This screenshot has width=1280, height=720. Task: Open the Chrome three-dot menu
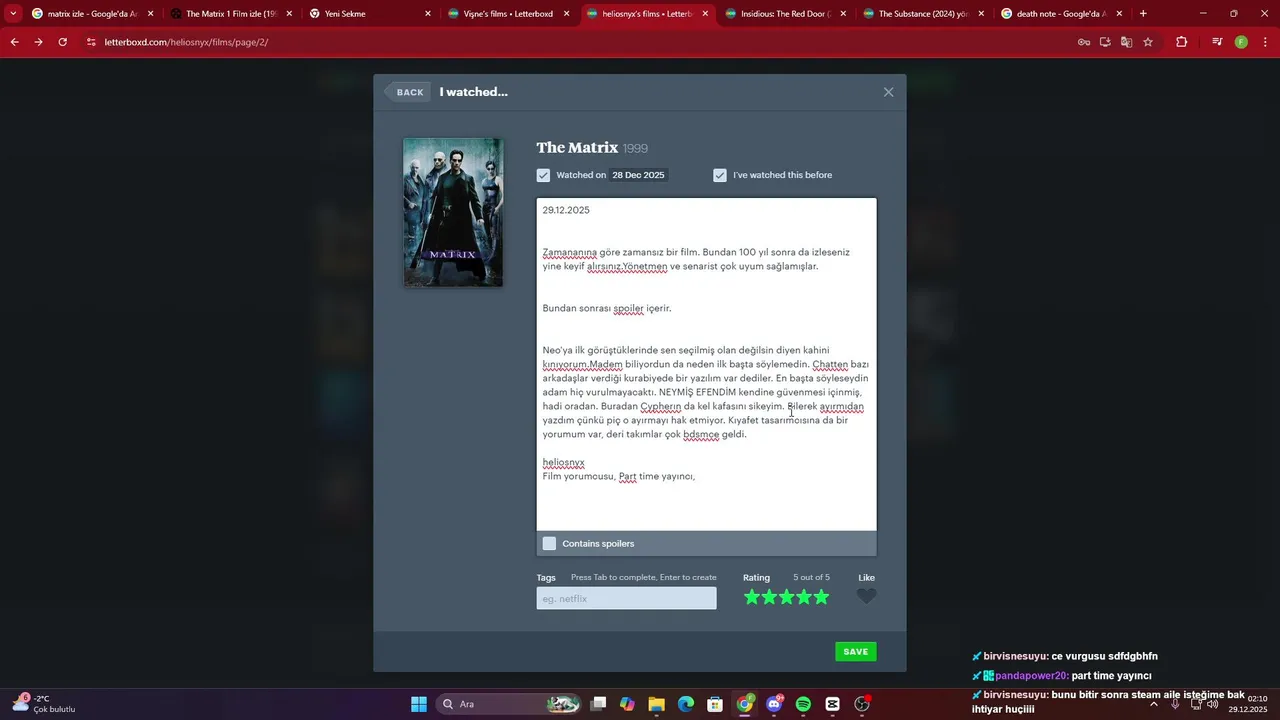click(x=1265, y=42)
